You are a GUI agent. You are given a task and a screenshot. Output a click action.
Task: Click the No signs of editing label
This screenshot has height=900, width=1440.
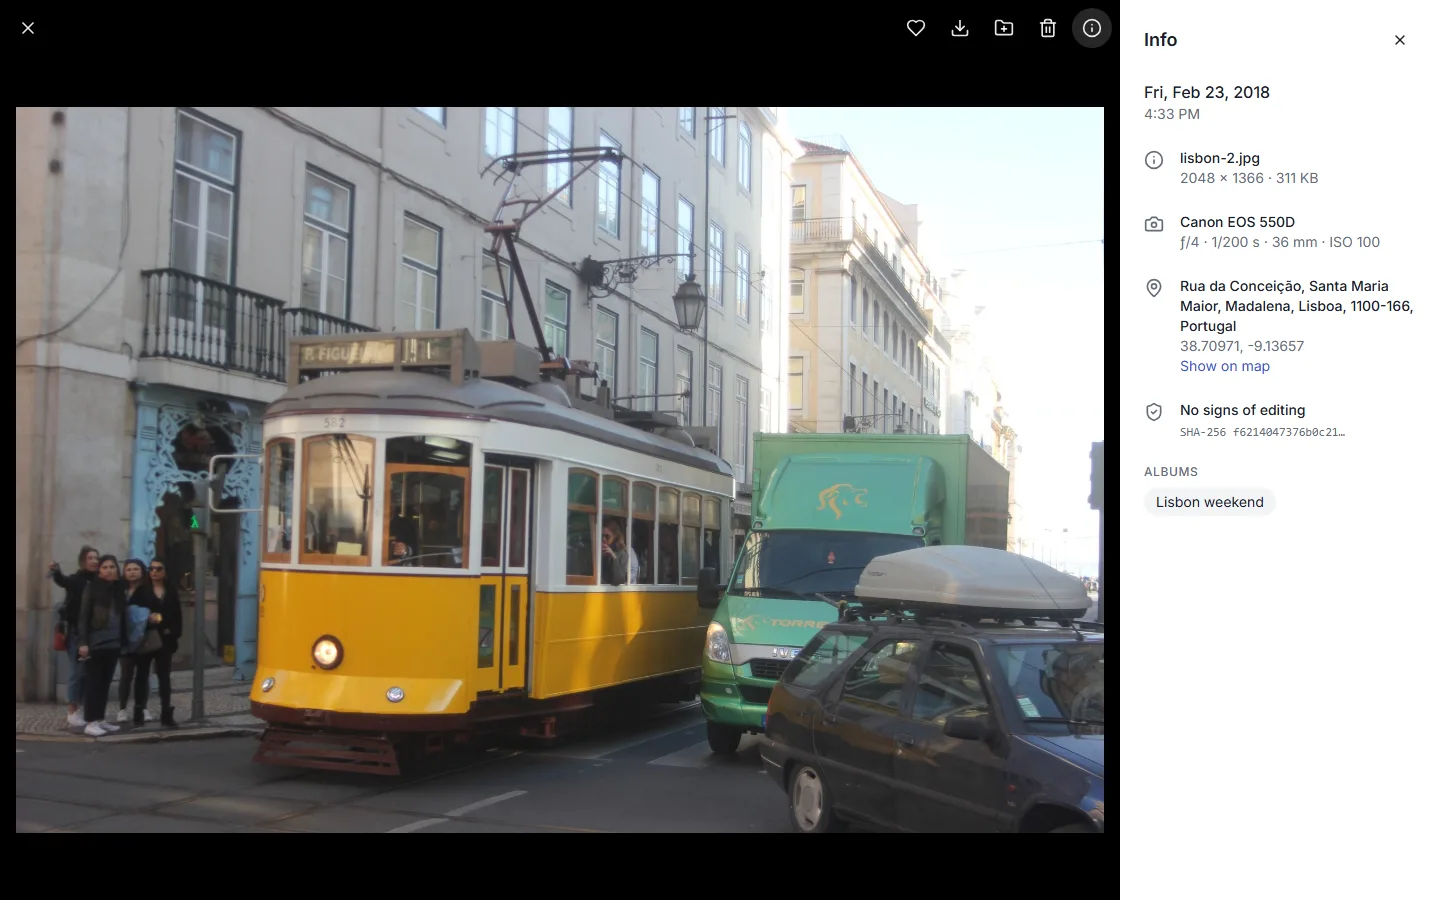pyautogui.click(x=1242, y=410)
